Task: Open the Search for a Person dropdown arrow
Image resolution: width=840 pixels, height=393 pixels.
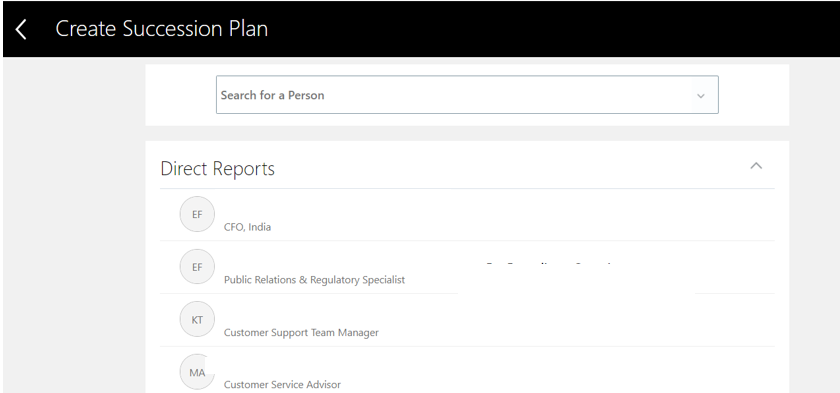Action: [701, 96]
